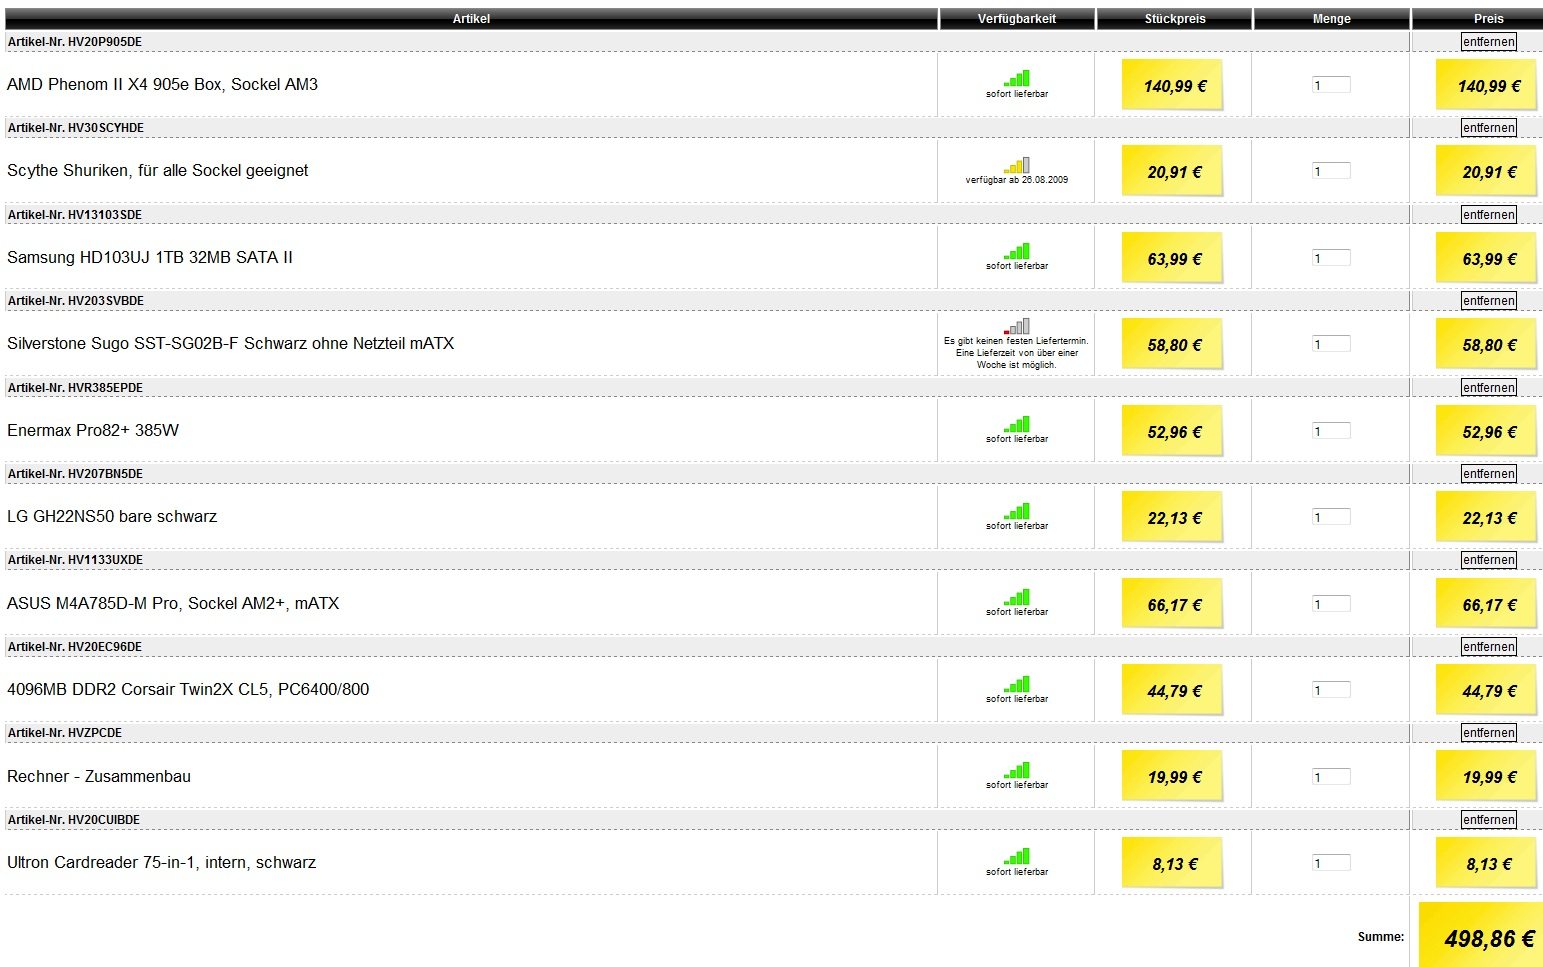Click 'Artikel-Nr. HVZPCDE' row label
The width and height of the screenshot is (1543, 967).
tap(65, 733)
